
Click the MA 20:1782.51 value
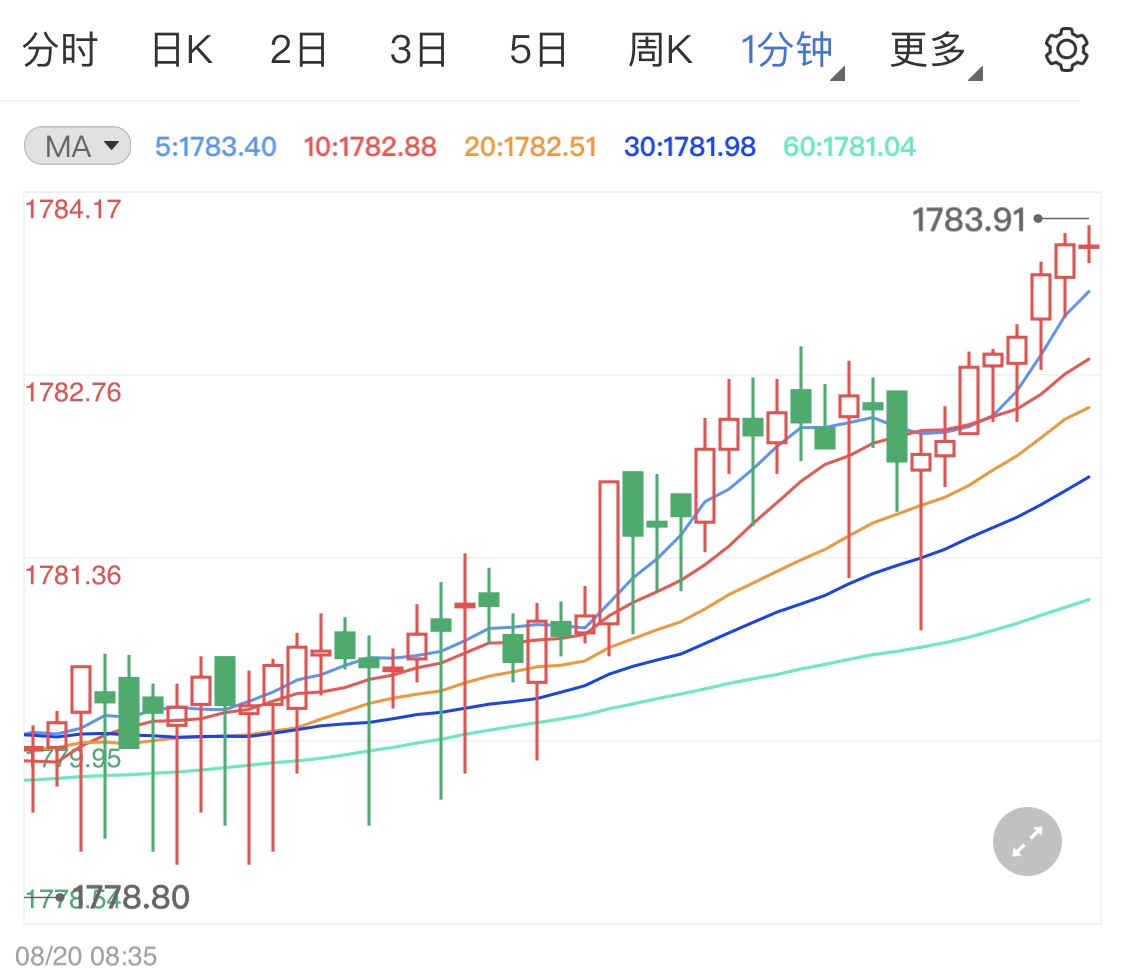(x=530, y=146)
